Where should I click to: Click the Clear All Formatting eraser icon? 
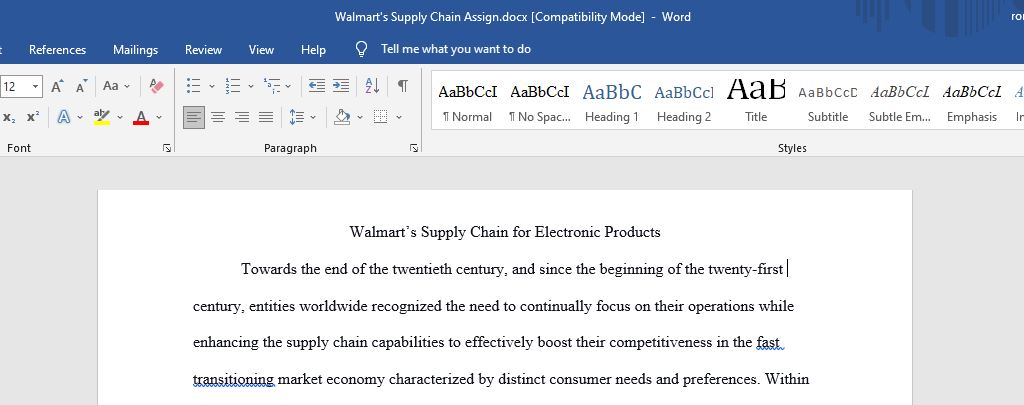157,86
